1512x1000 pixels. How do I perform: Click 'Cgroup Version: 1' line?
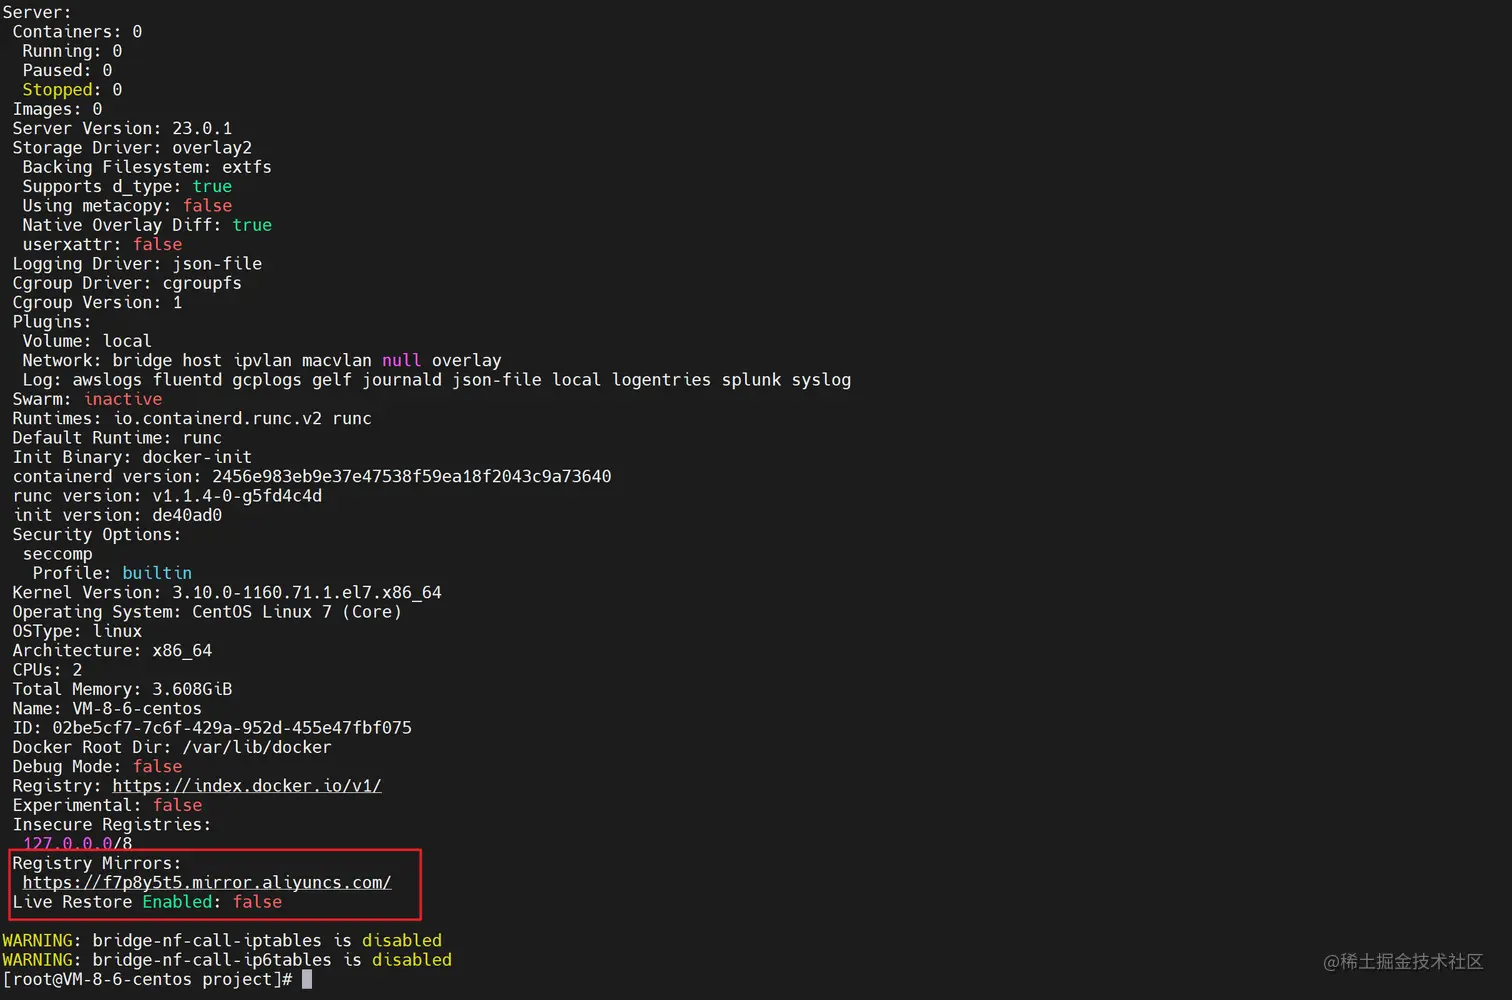(x=97, y=303)
